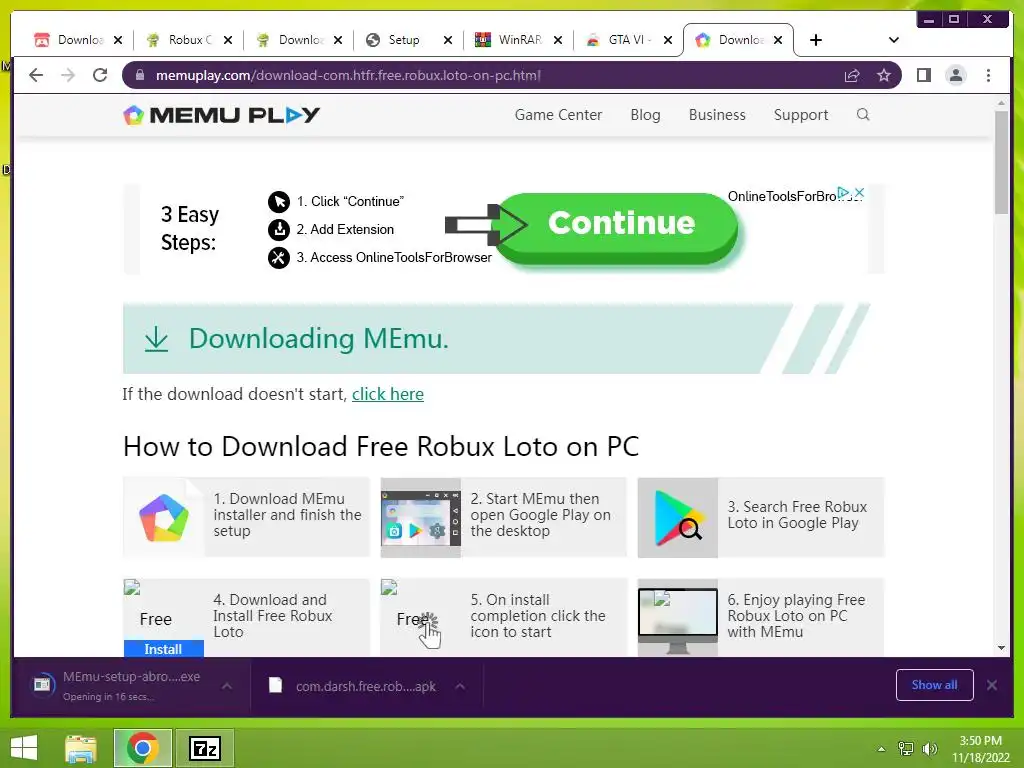Click the Google Play search icon in step 3
1024x768 pixels.
point(678,517)
